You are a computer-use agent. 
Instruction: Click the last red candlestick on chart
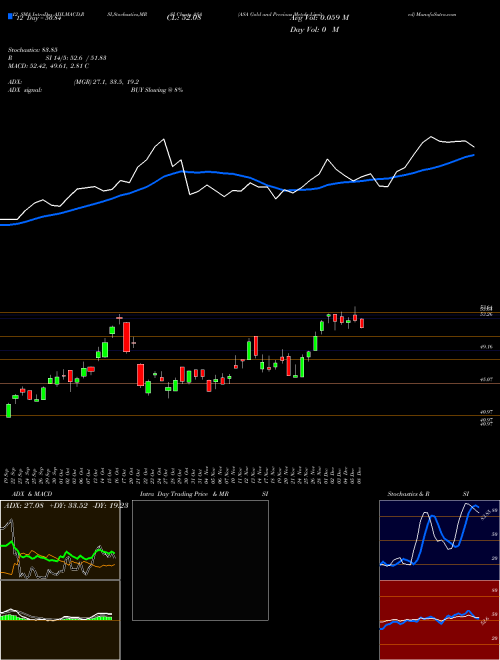click(x=362, y=323)
